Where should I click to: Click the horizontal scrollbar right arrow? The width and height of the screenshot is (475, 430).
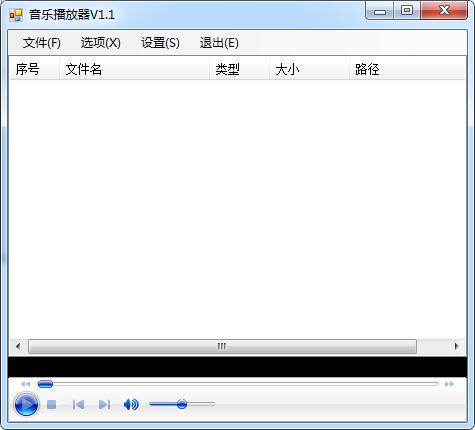456,346
